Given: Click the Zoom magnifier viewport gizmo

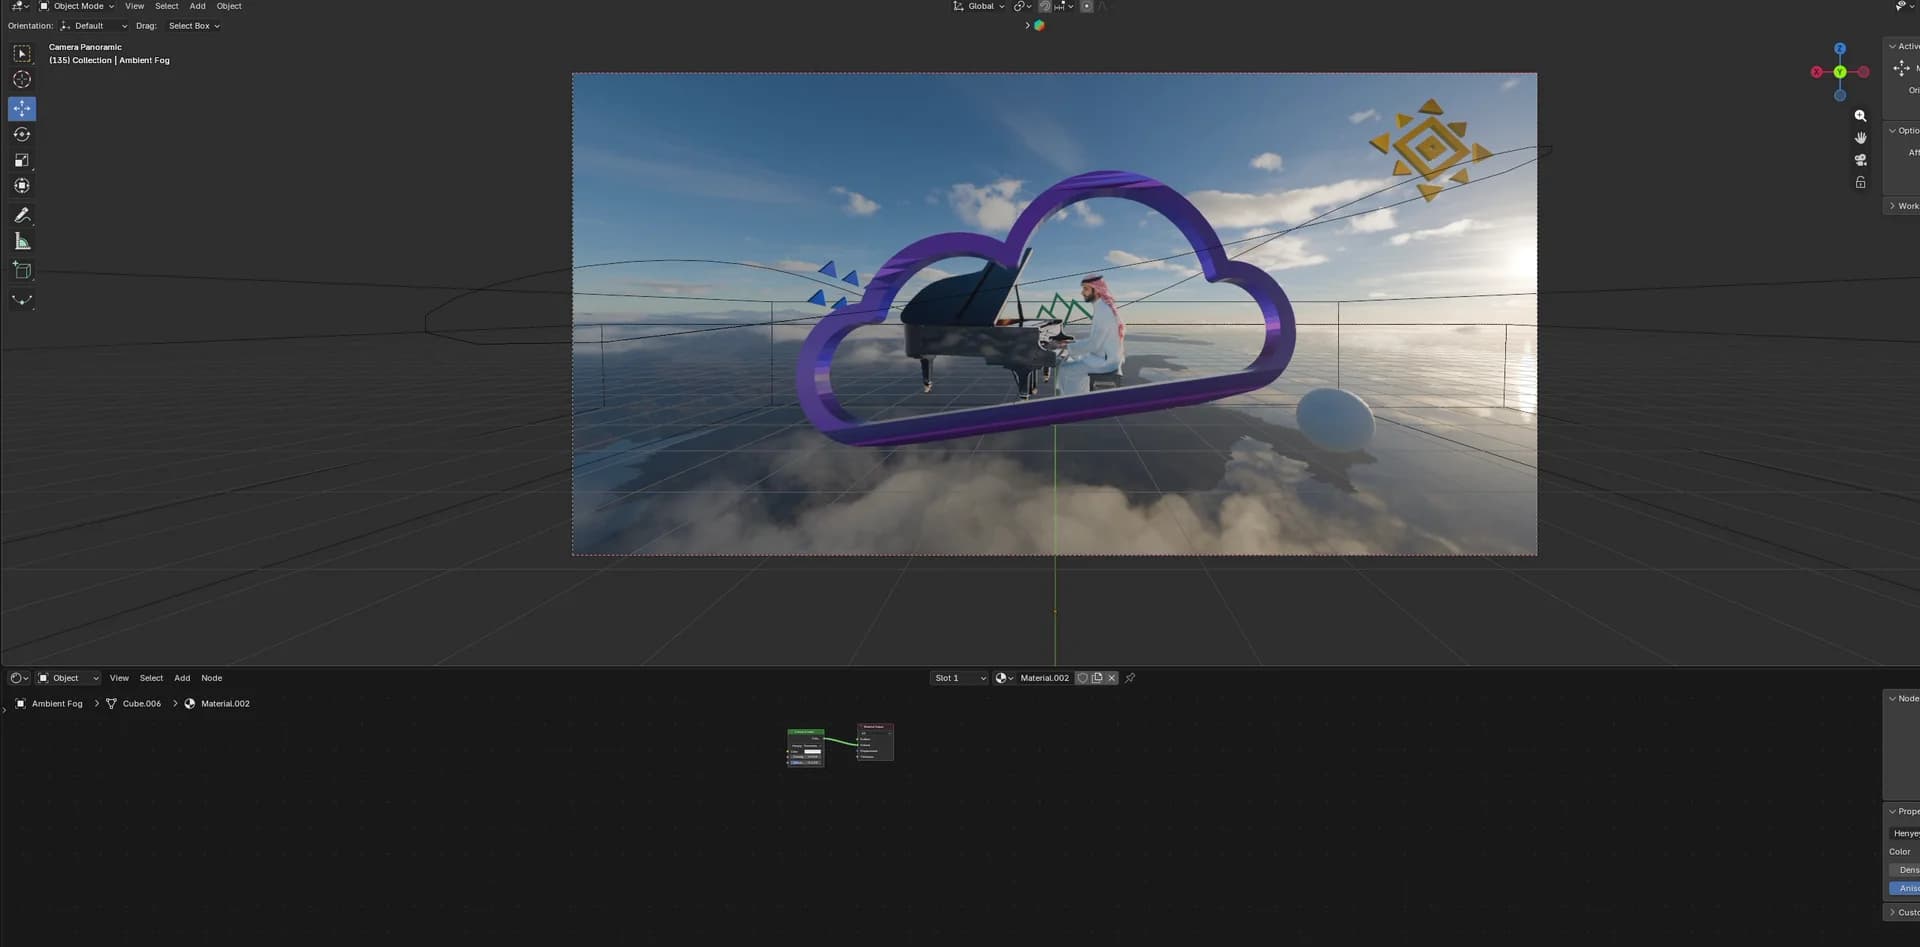Looking at the screenshot, I should [x=1860, y=116].
